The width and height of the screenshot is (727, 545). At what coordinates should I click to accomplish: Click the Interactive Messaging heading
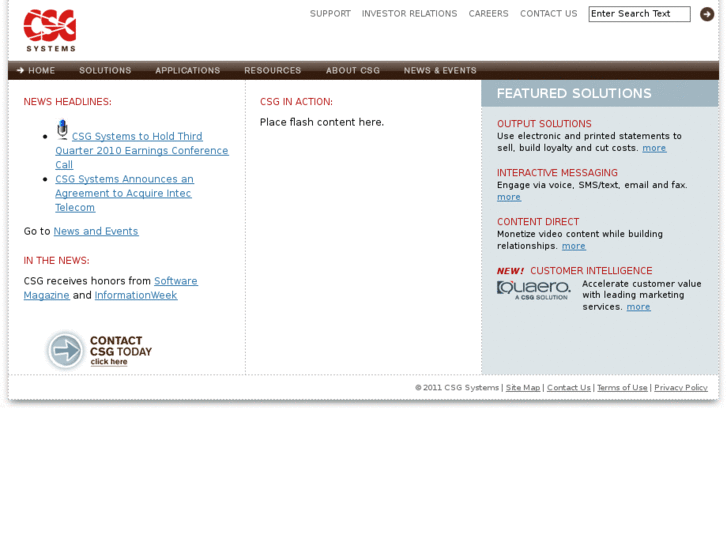click(x=557, y=173)
